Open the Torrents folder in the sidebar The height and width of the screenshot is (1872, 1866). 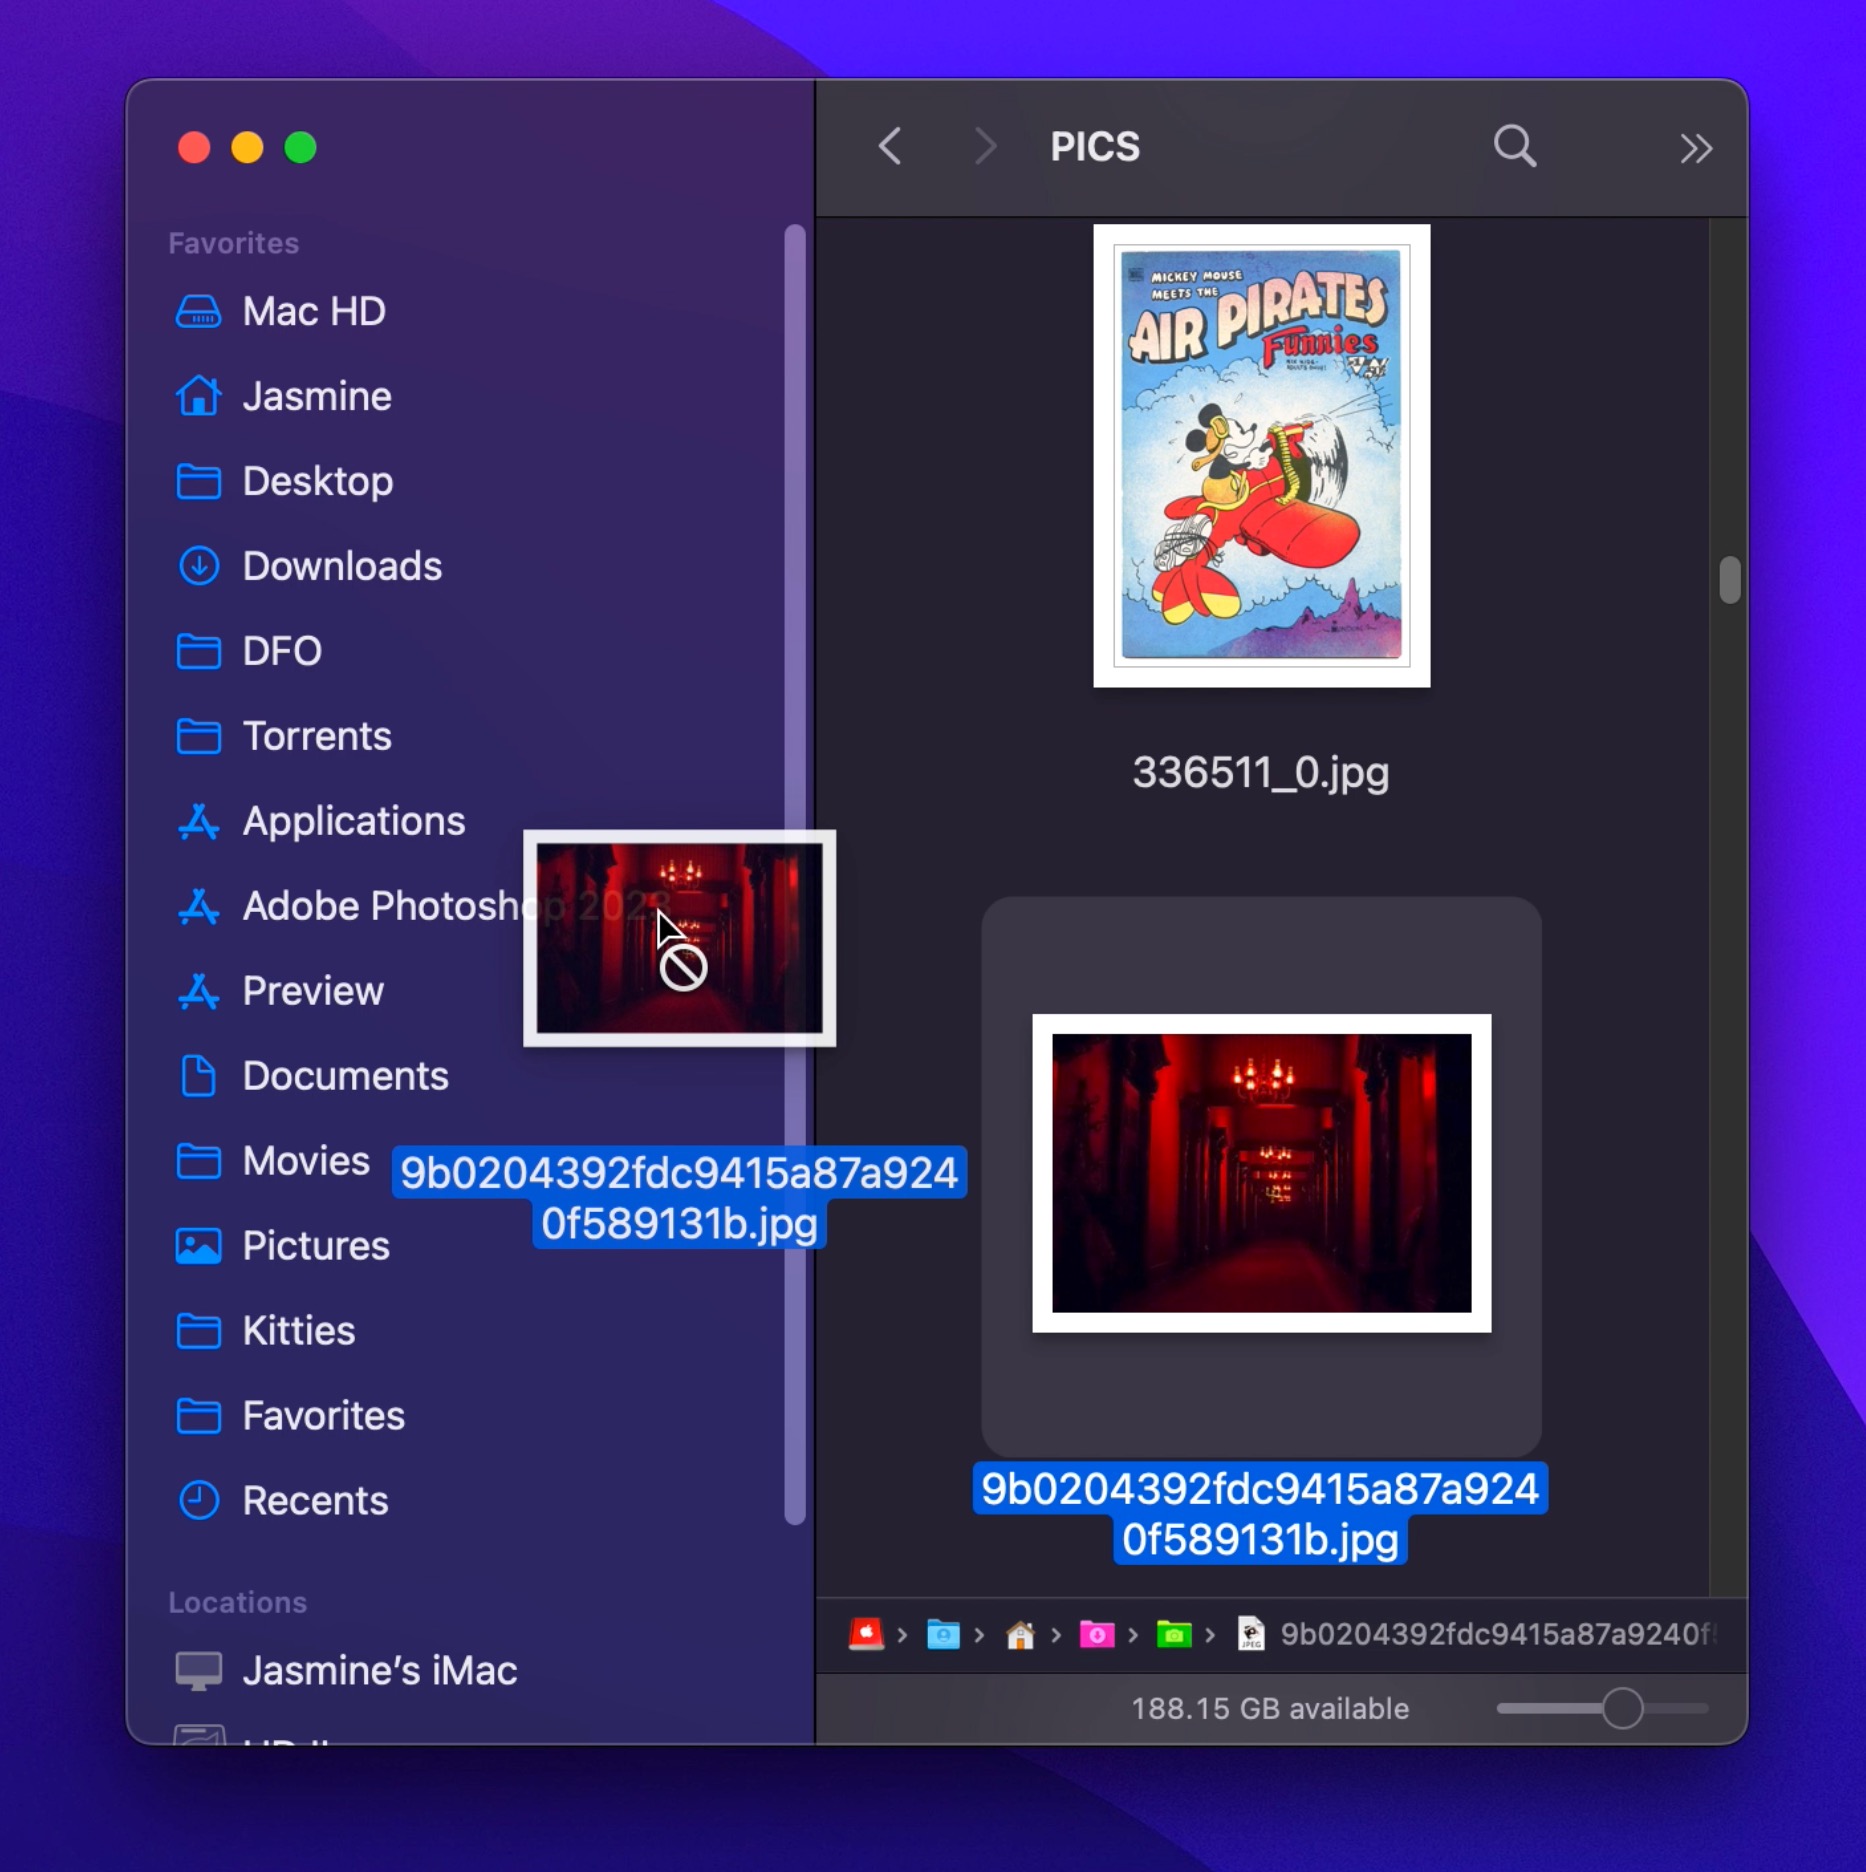point(283,736)
